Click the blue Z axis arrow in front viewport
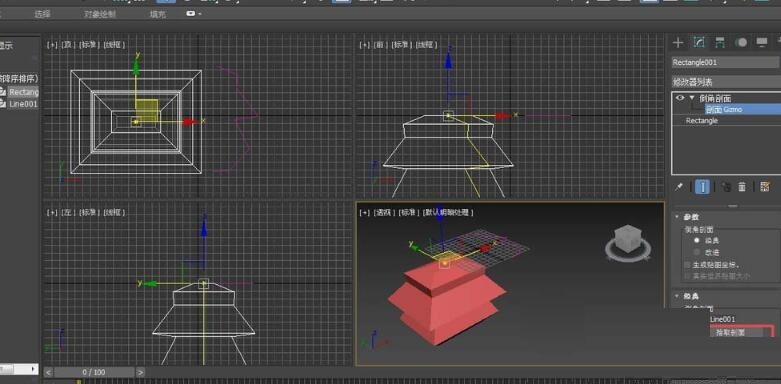This screenshot has width=781, height=384. pos(448,60)
